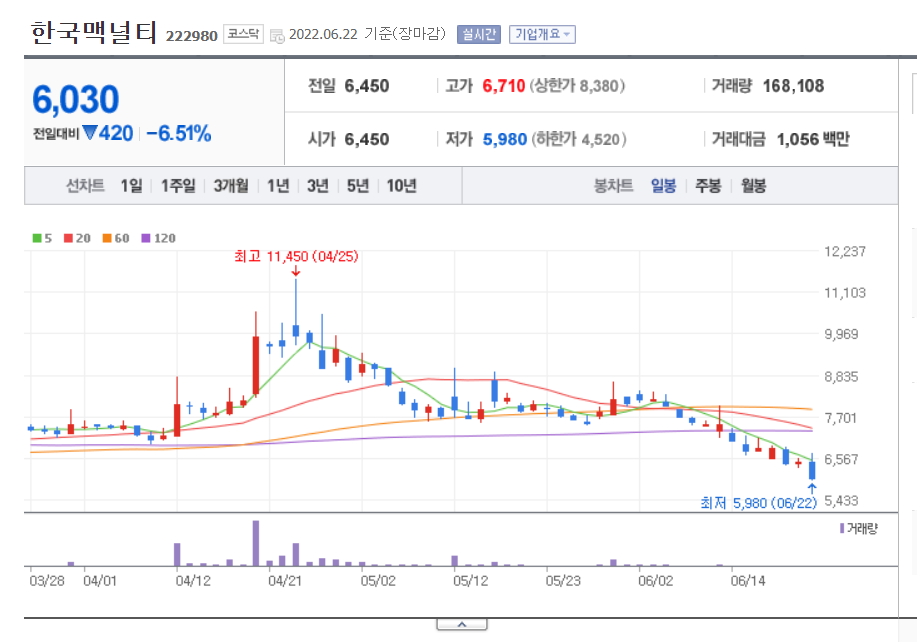Viewport: 917px width, 642px height.
Task: Click the 2022.06.22 기준(장마감) date text
Action: (x=367, y=34)
